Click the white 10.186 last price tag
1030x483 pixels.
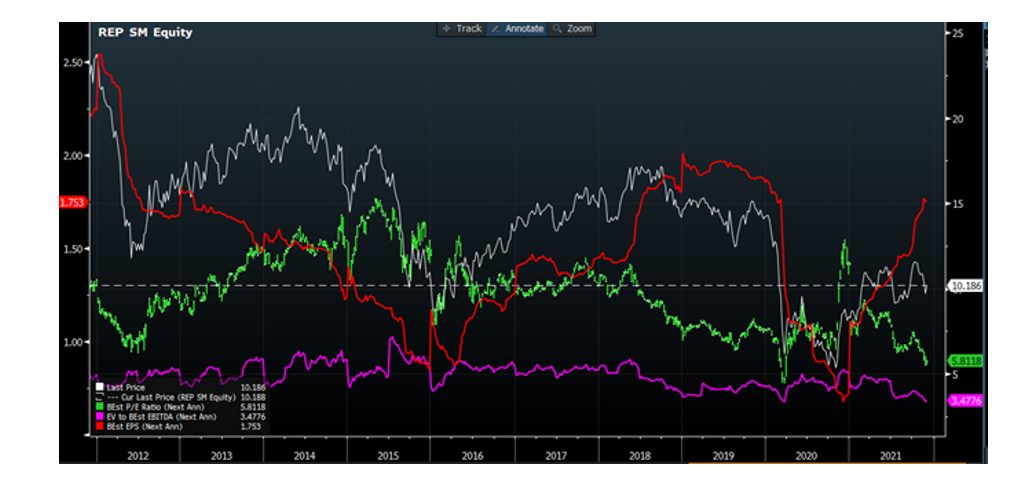tap(964, 286)
